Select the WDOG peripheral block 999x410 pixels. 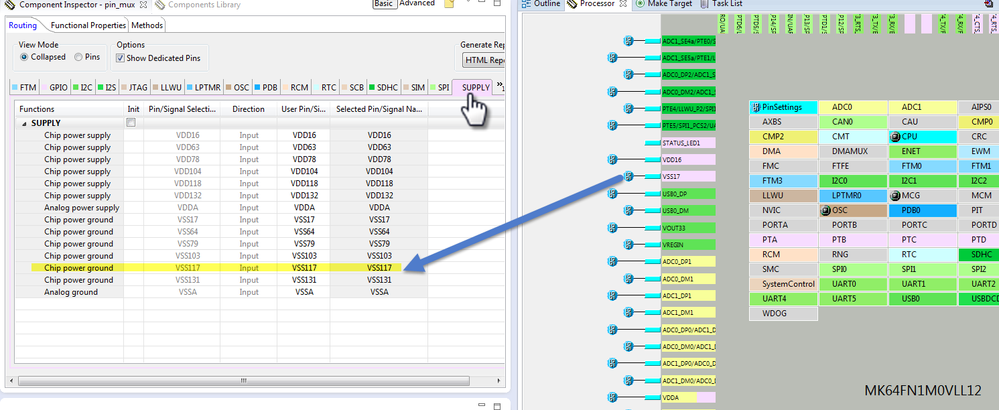click(783, 313)
